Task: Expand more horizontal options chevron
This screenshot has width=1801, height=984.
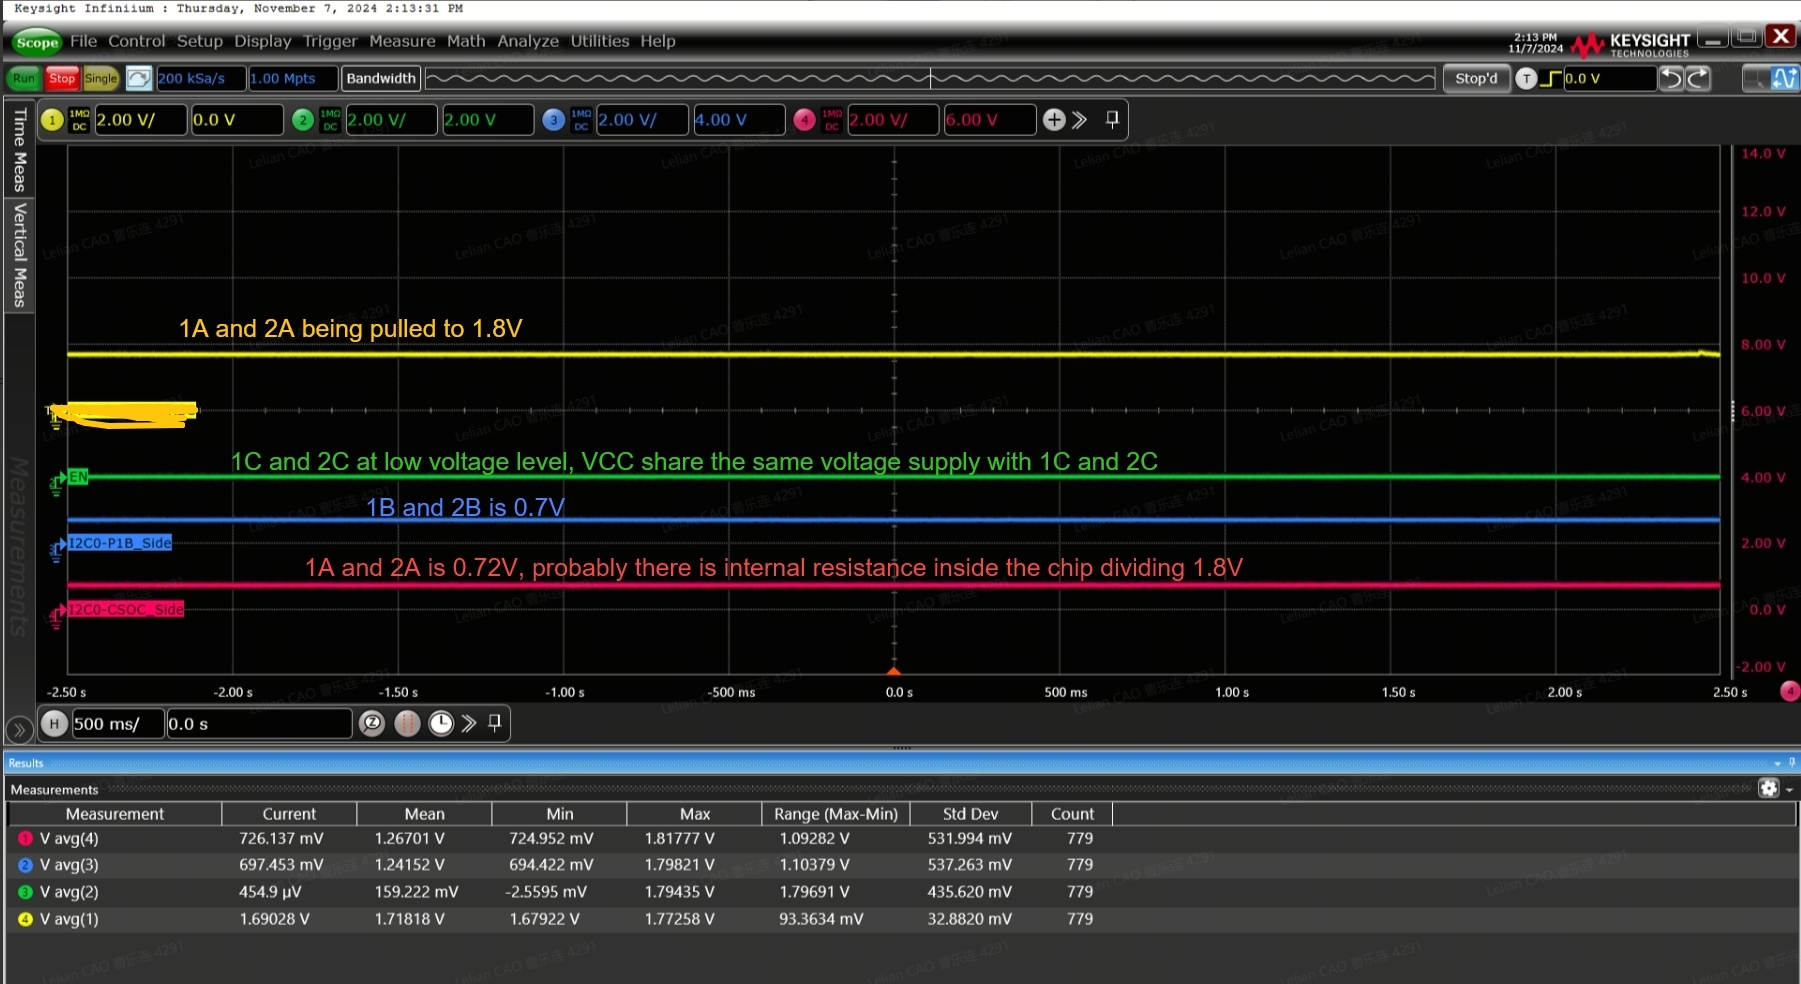Action: (x=469, y=723)
